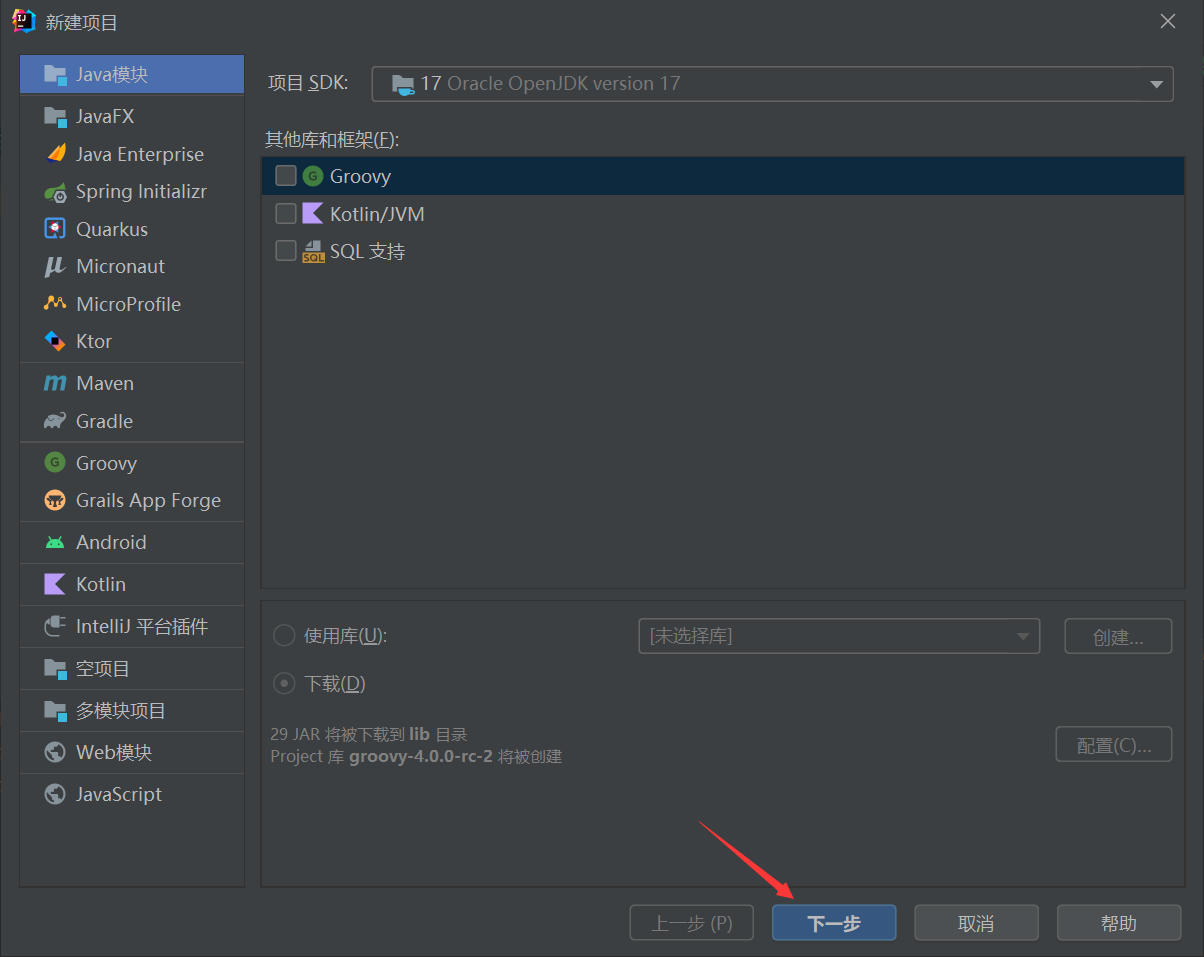Viewport: 1204px width, 957px height.
Task: Click the Quarkus logo icon
Action: [x=55, y=229]
